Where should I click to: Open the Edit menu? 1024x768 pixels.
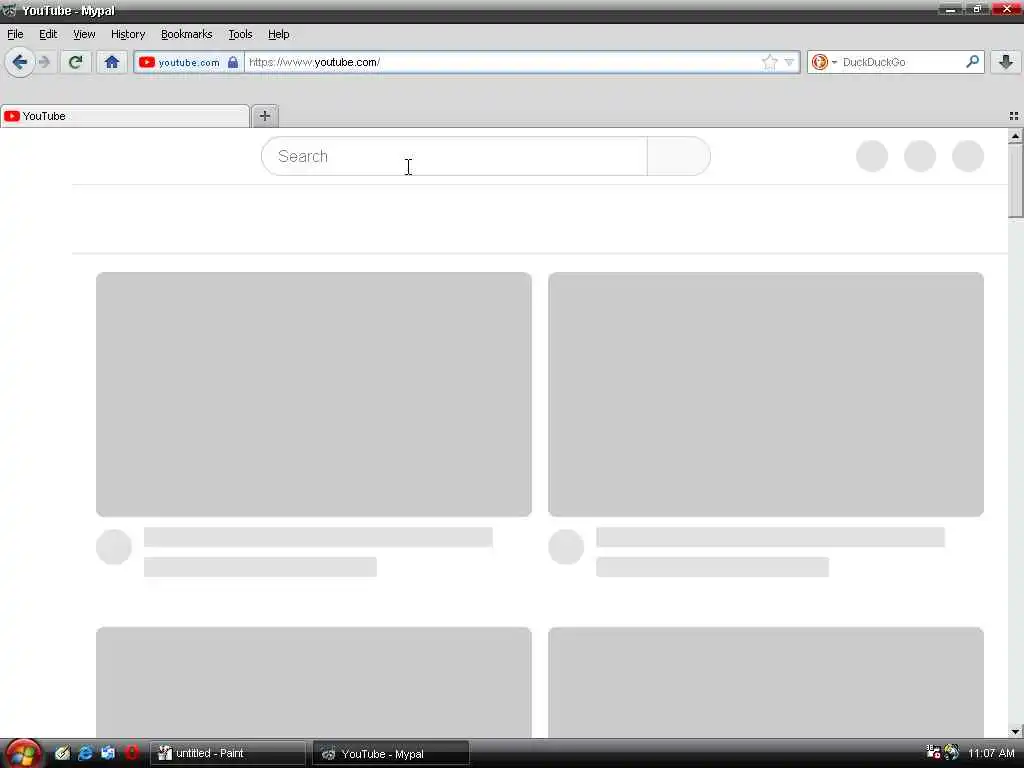pyautogui.click(x=48, y=34)
